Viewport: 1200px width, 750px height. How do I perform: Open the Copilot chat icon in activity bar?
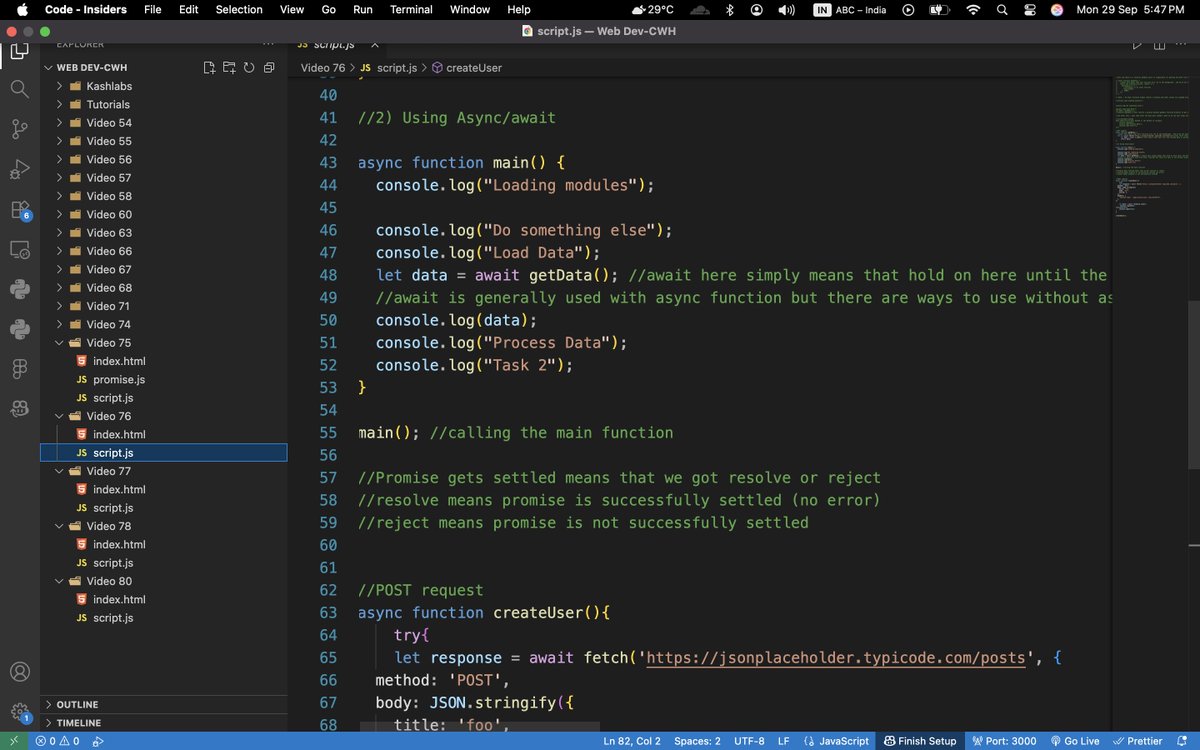pyautogui.click(x=19, y=408)
